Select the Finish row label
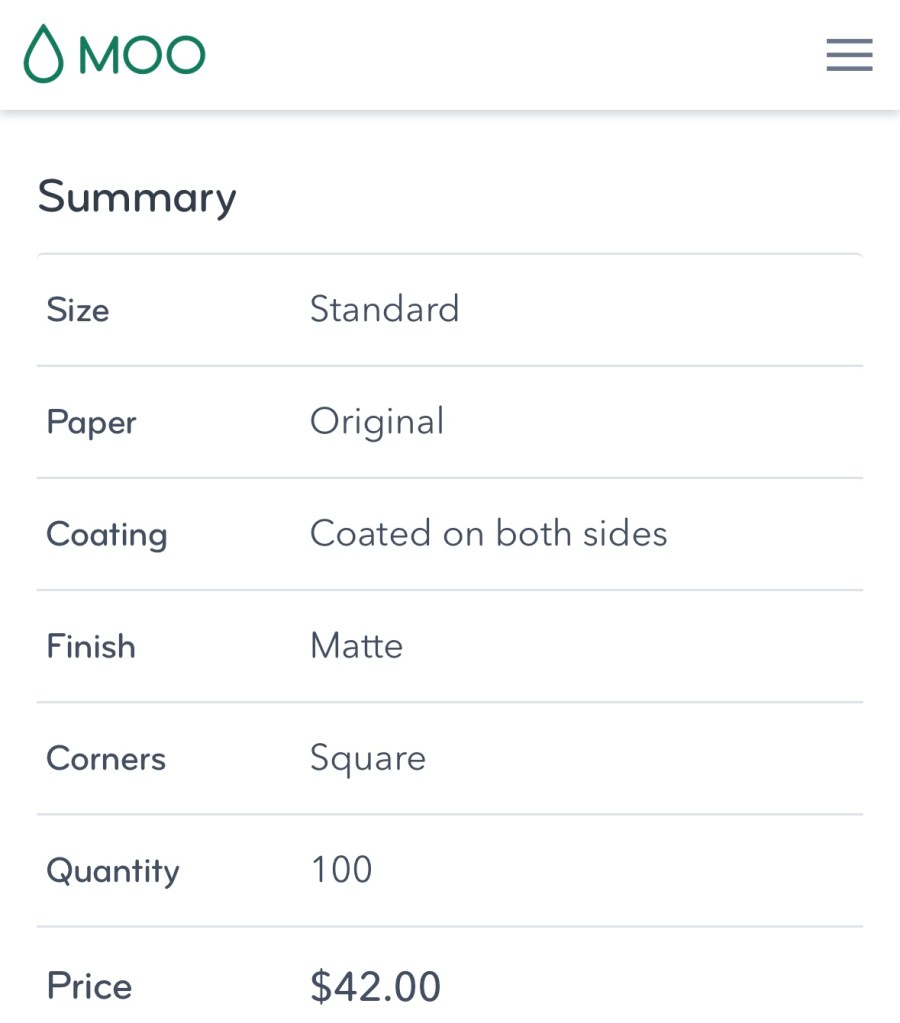 [91, 646]
